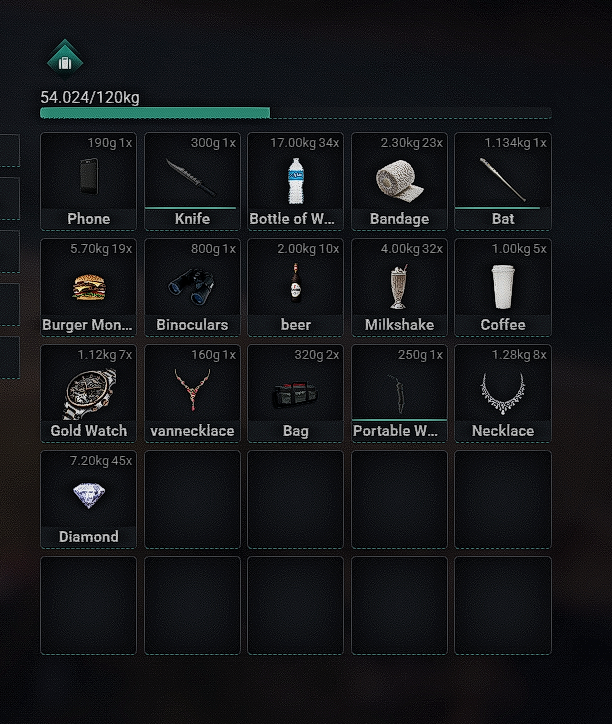
Task: Select the Bat weapon slot
Action: tap(503, 181)
